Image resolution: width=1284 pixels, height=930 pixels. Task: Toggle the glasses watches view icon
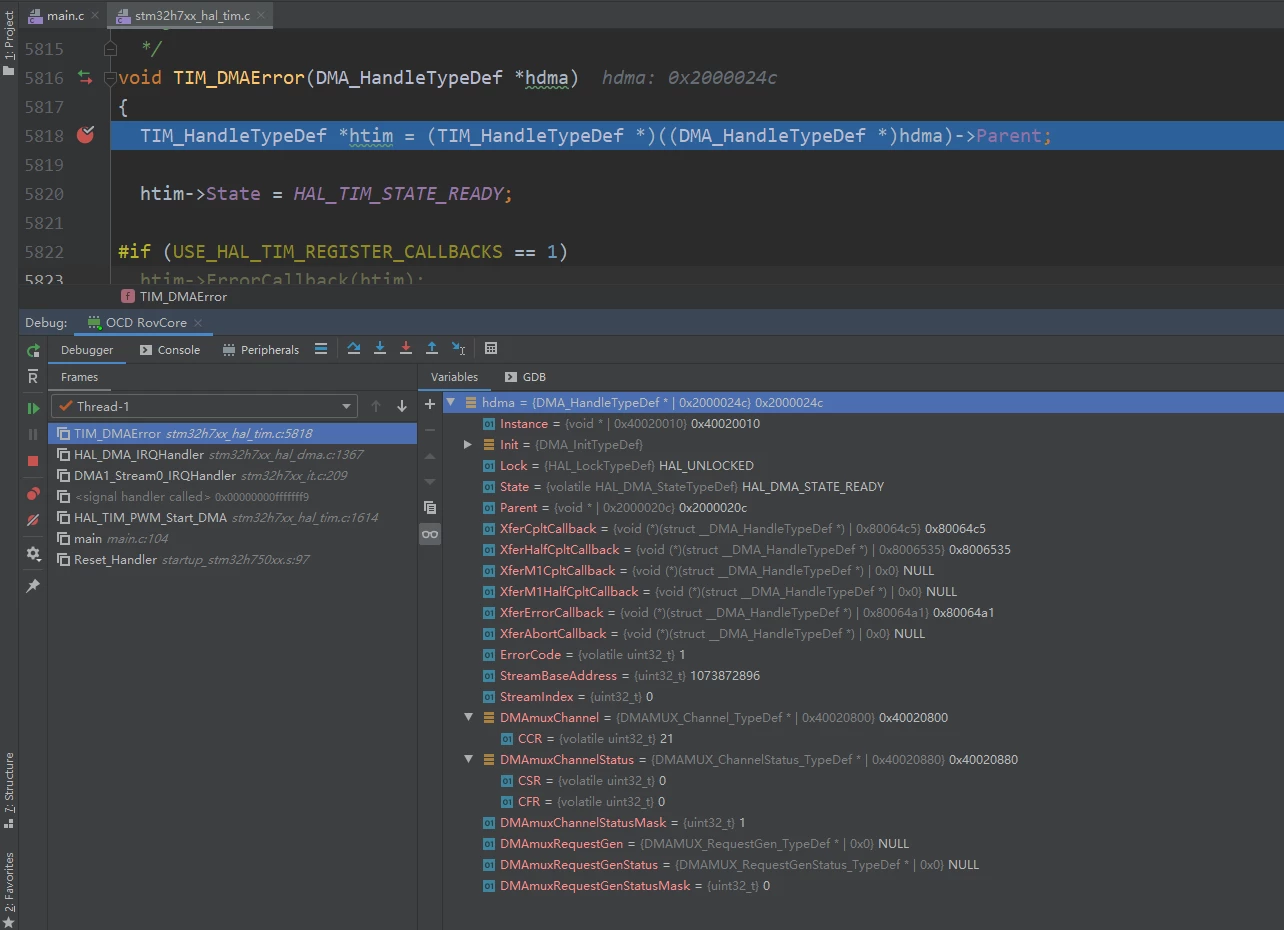[x=430, y=534]
